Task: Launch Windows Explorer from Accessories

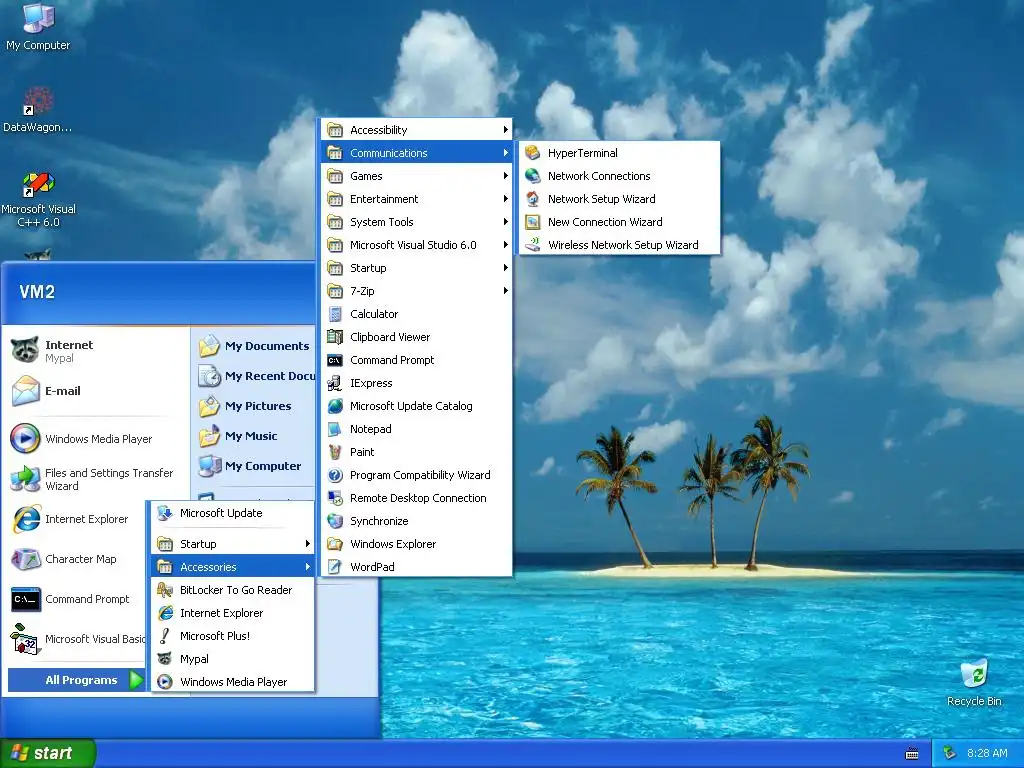Action: pyautogui.click(x=416, y=544)
